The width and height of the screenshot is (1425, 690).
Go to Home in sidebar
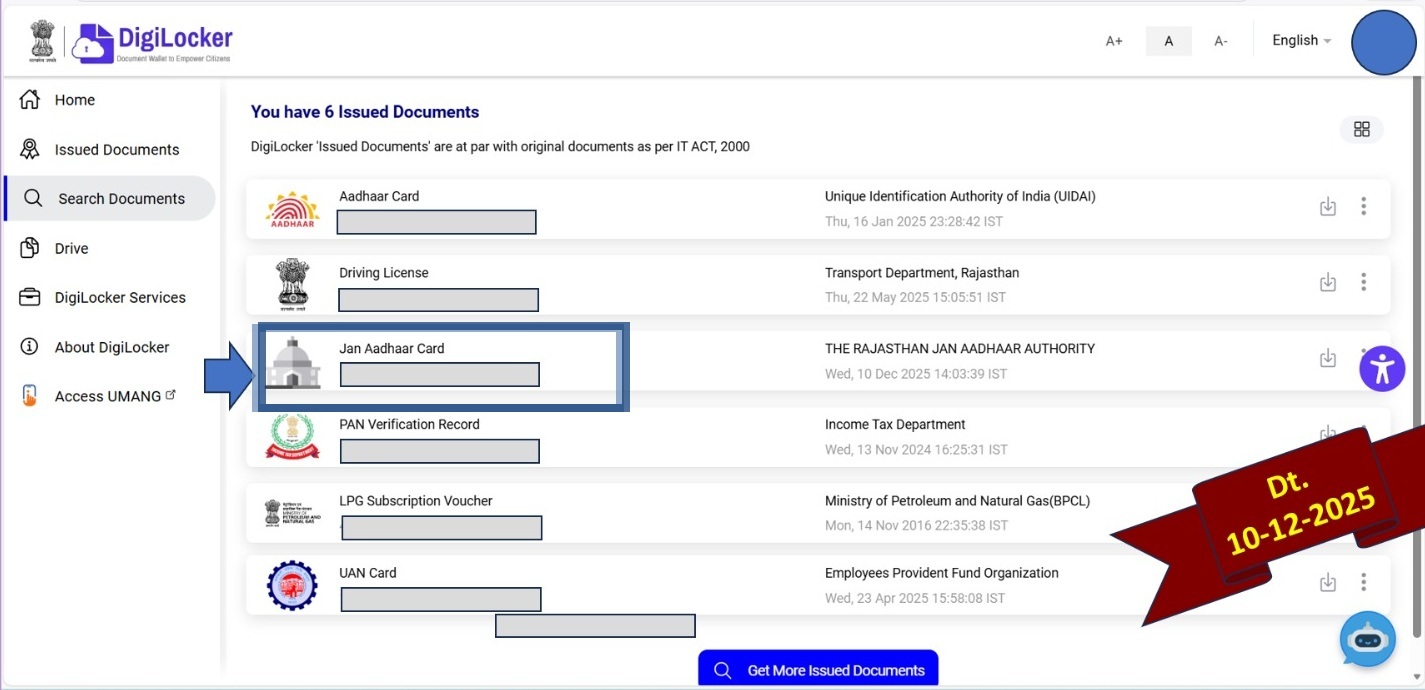click(x=74, y=100)
